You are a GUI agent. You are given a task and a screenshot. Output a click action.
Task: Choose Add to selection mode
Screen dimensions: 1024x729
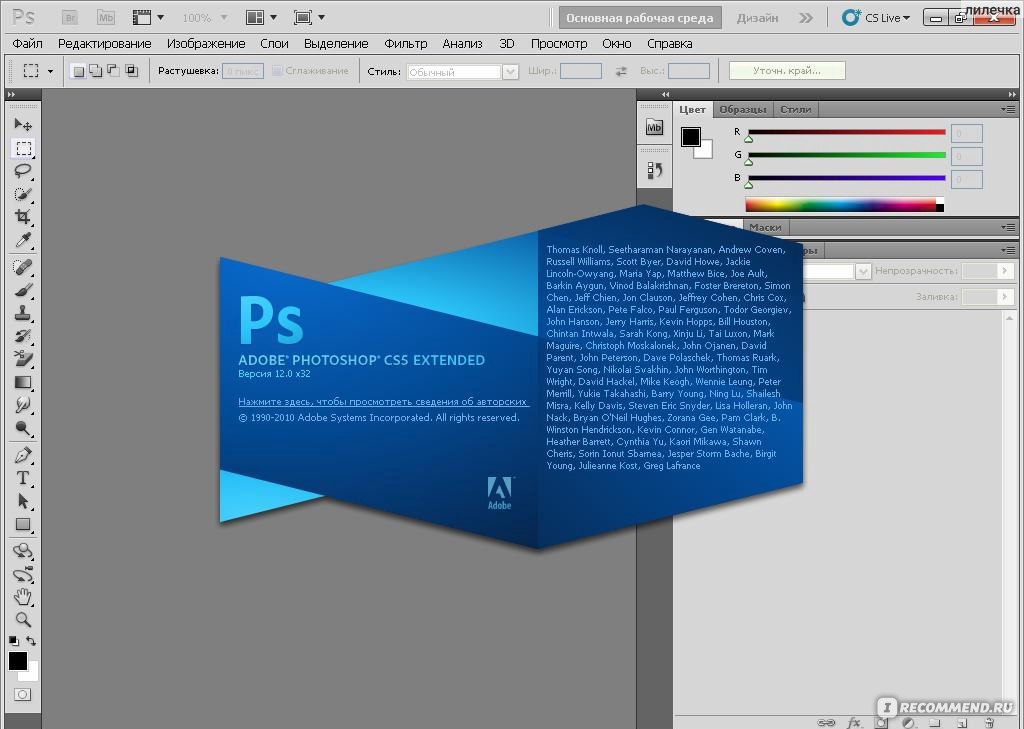pyautogui.click(x=96, y=71)
